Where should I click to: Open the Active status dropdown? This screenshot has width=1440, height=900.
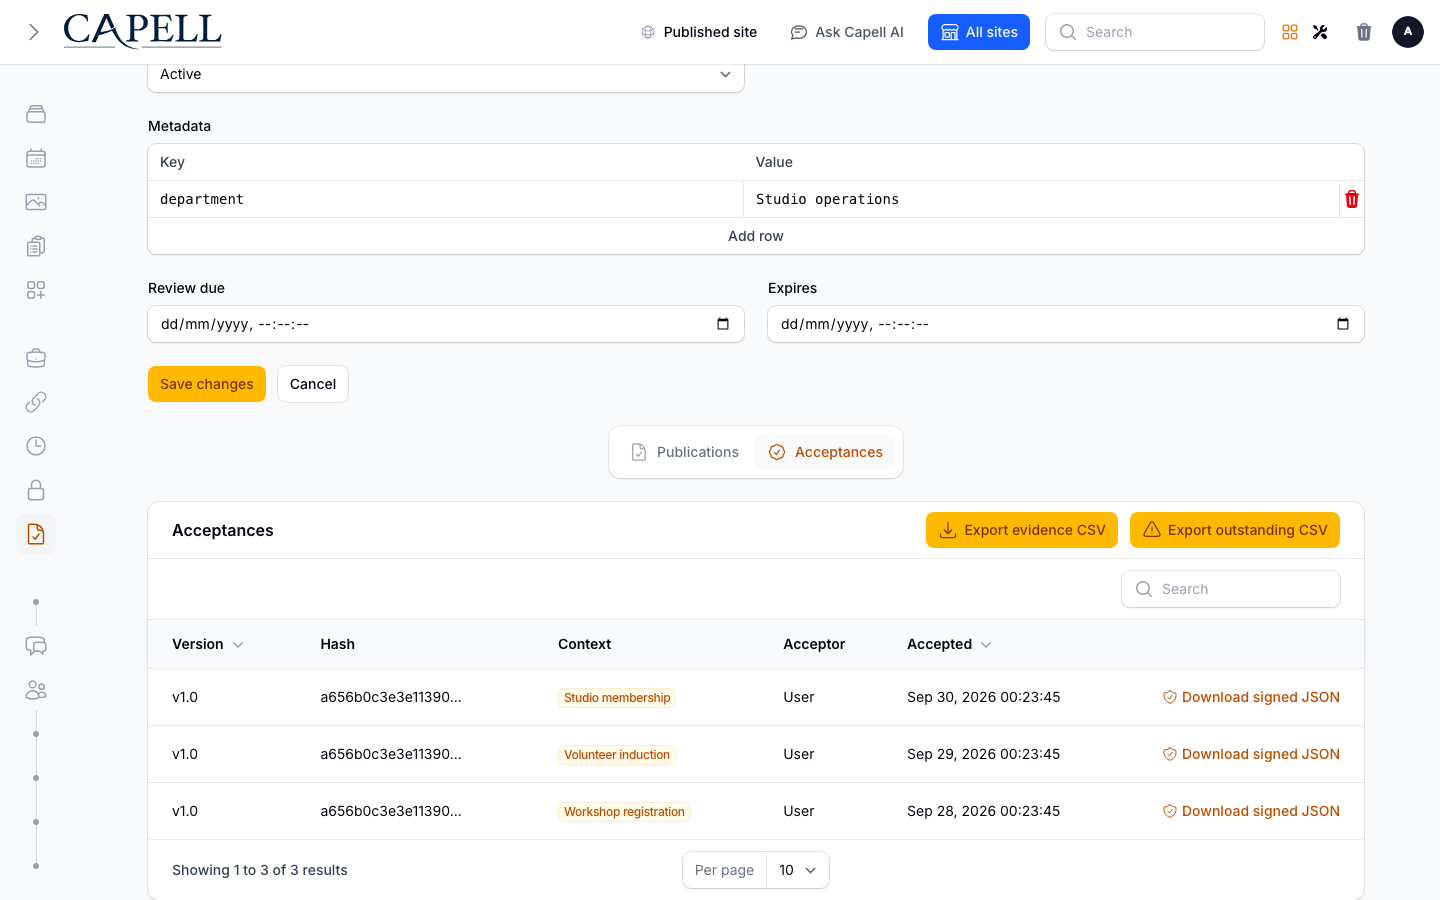(446, 75)
